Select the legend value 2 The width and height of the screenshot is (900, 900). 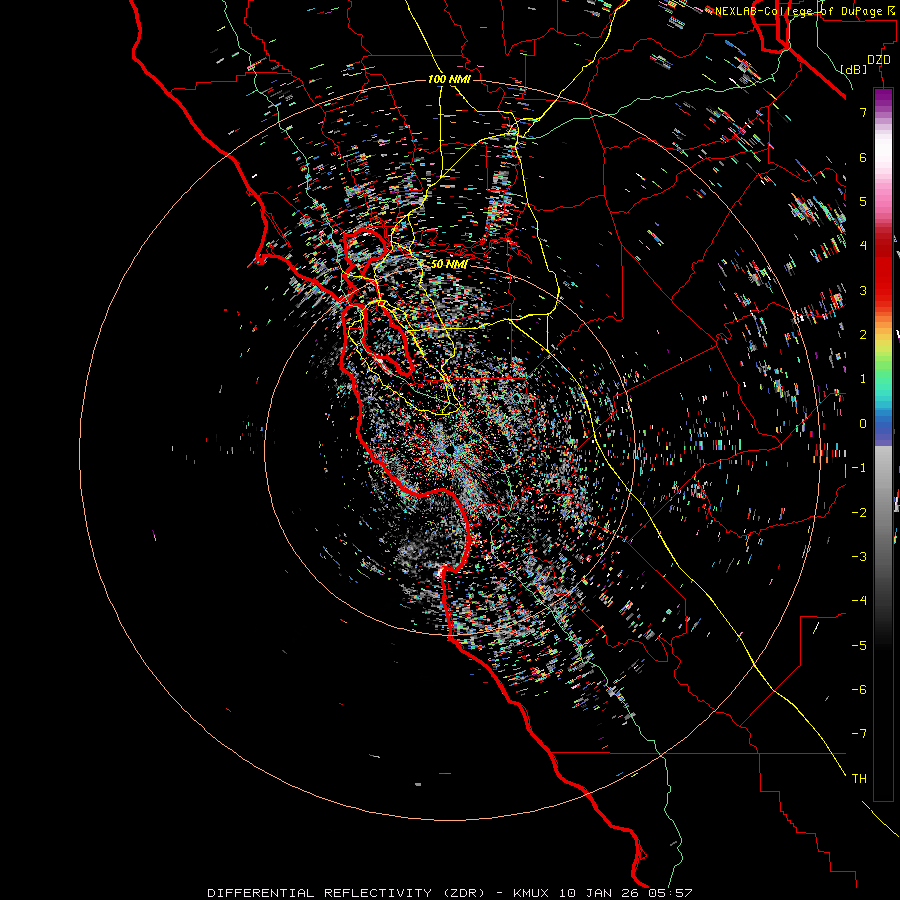click(x=863, y=335)
